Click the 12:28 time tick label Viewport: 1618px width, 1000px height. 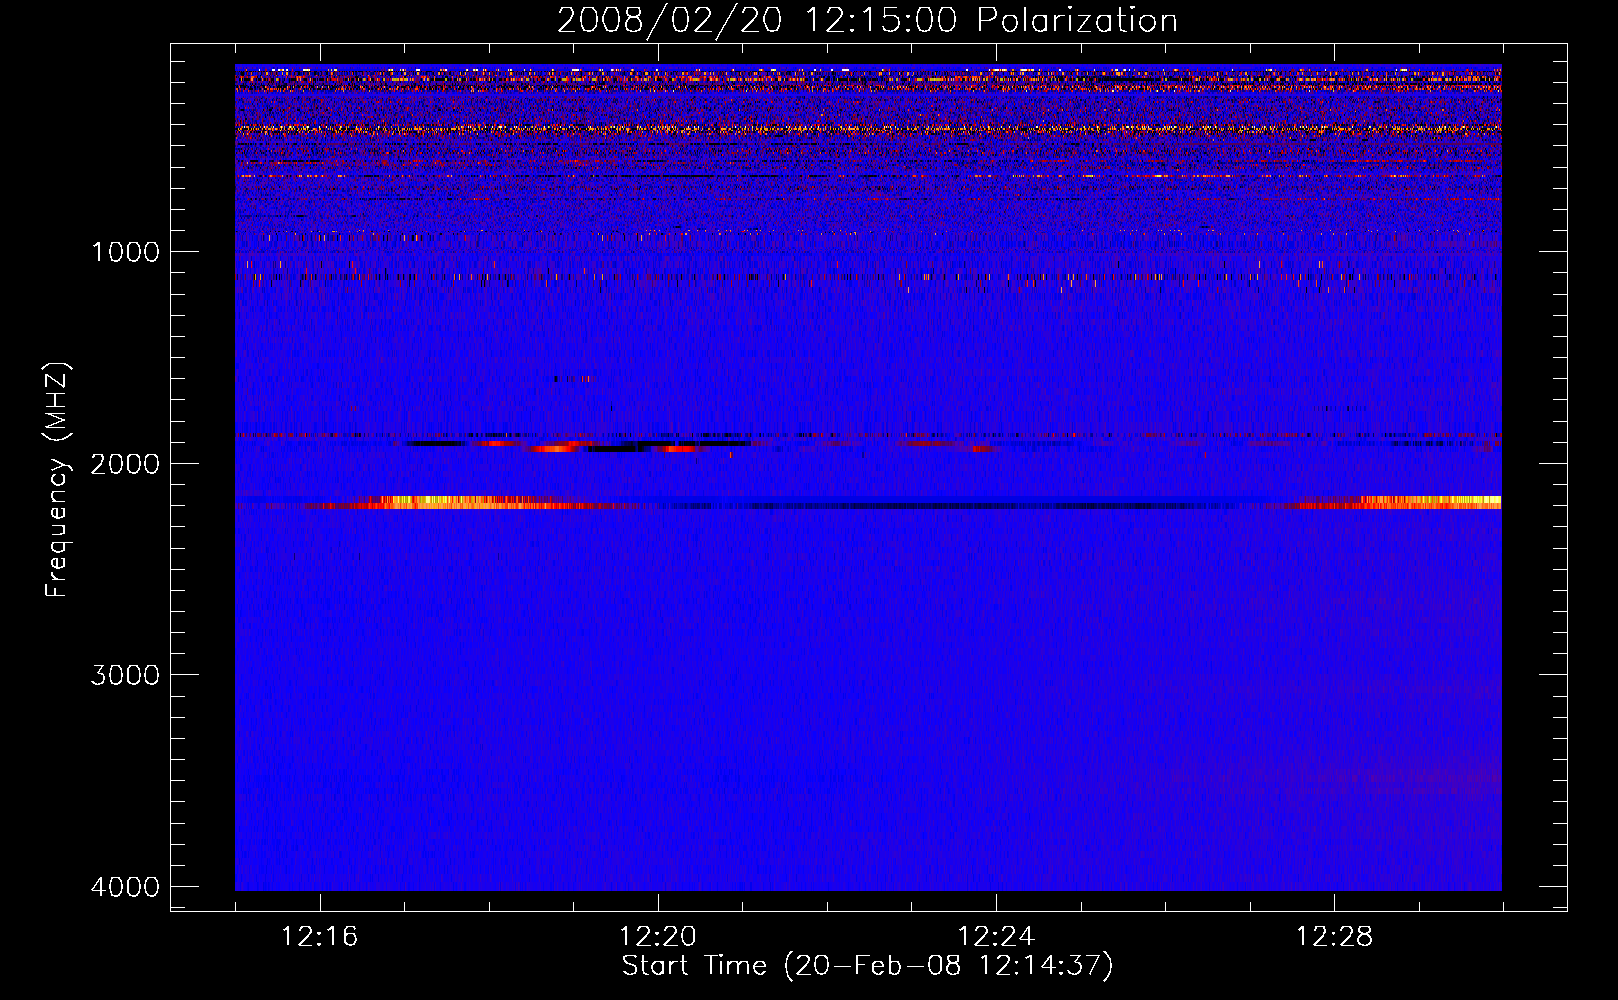tap(1334, 937)
